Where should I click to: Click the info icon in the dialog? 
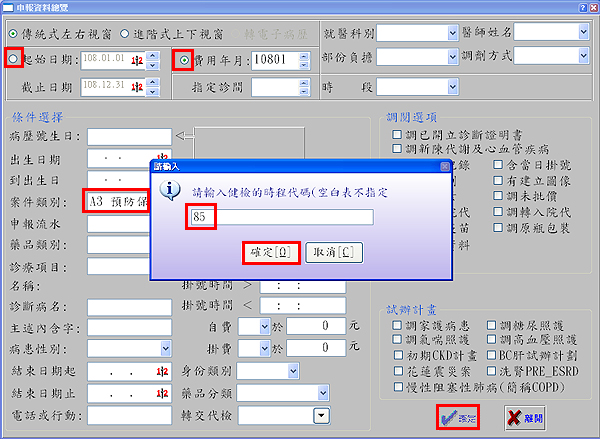click(x=170, y=190)
